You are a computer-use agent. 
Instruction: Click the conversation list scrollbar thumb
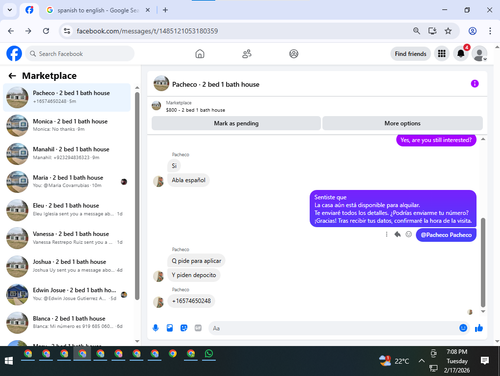(x=137, y=196)
